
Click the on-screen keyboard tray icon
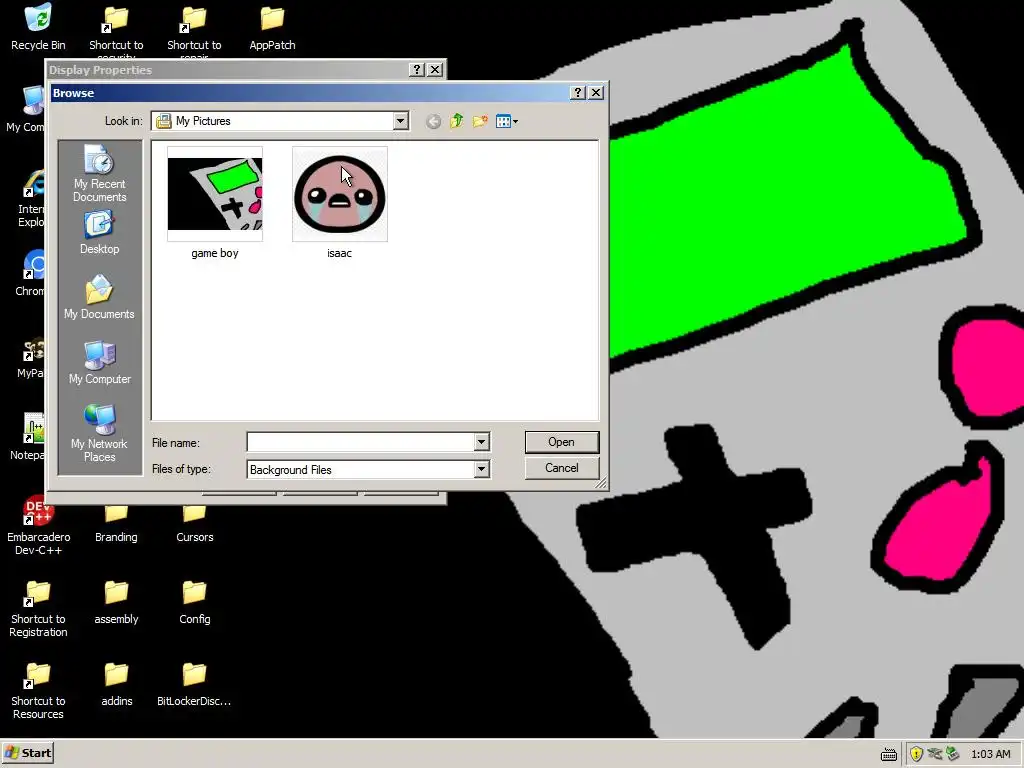point(889,754)
